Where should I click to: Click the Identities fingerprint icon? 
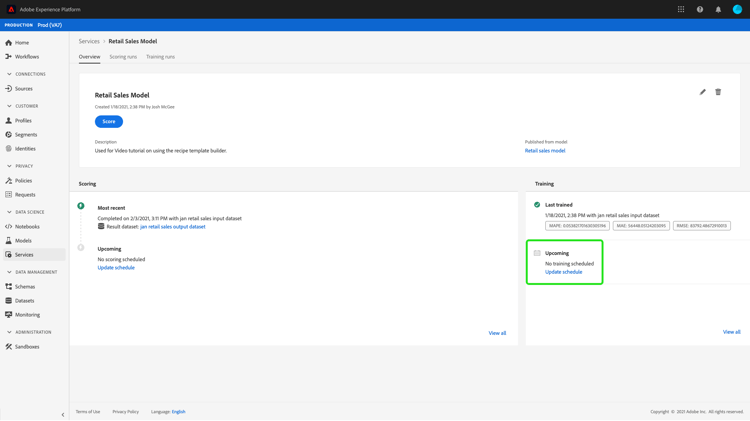click(x=9, y=148)
